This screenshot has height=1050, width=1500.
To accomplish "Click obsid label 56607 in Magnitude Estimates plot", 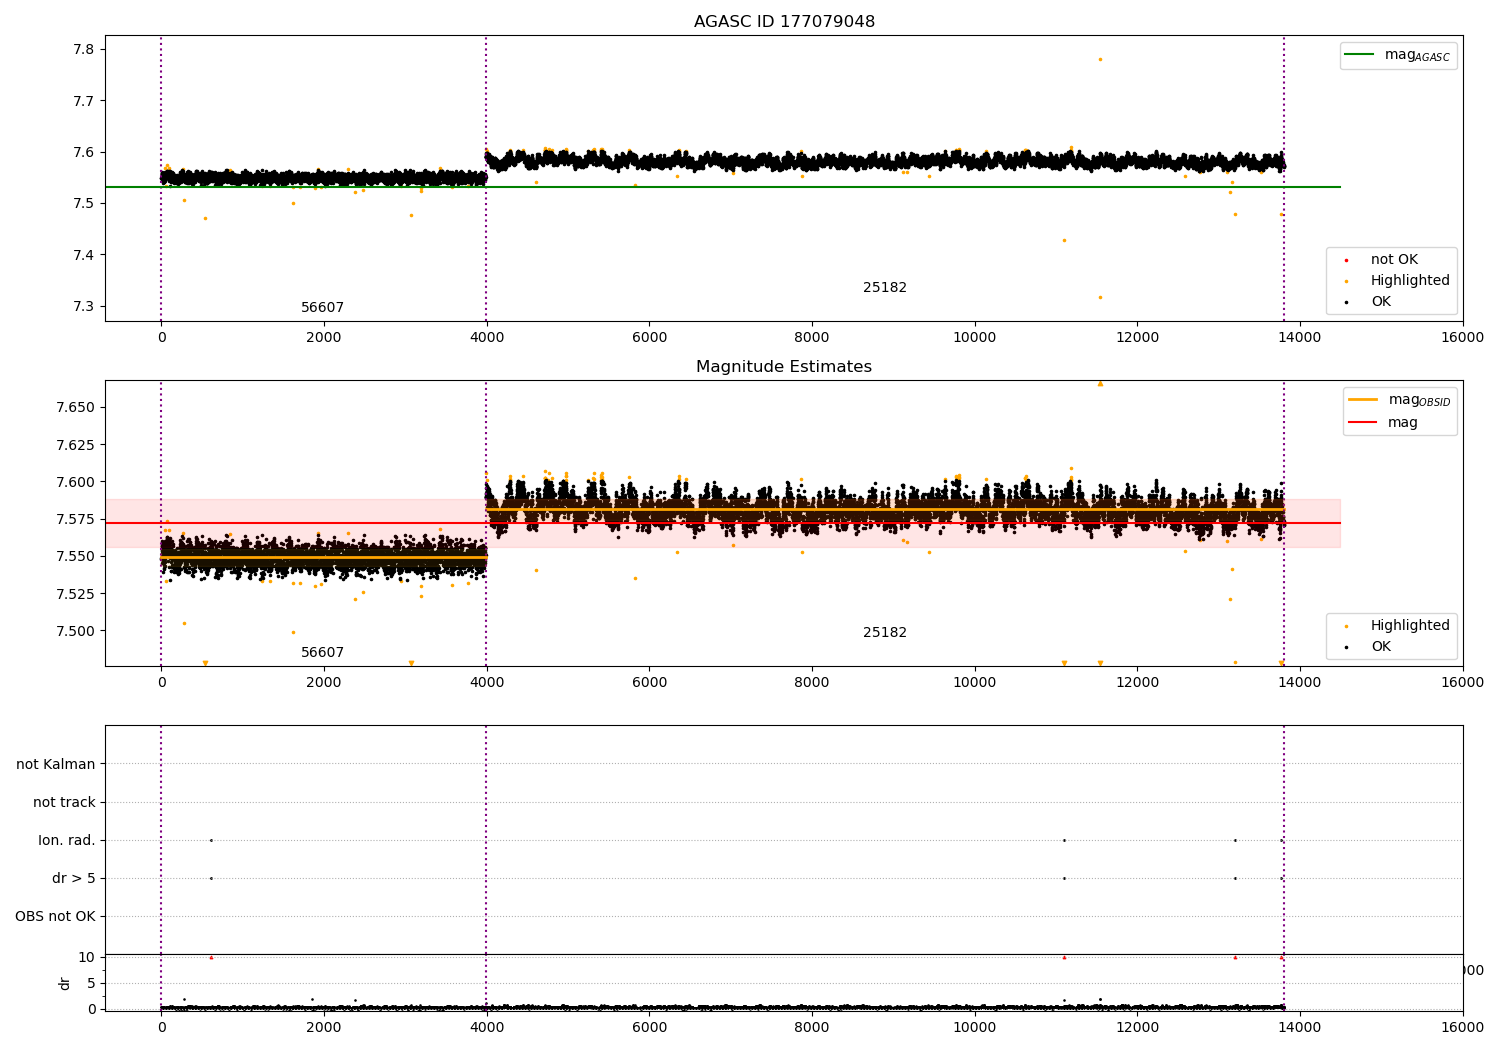I will [x=322, y=653].
